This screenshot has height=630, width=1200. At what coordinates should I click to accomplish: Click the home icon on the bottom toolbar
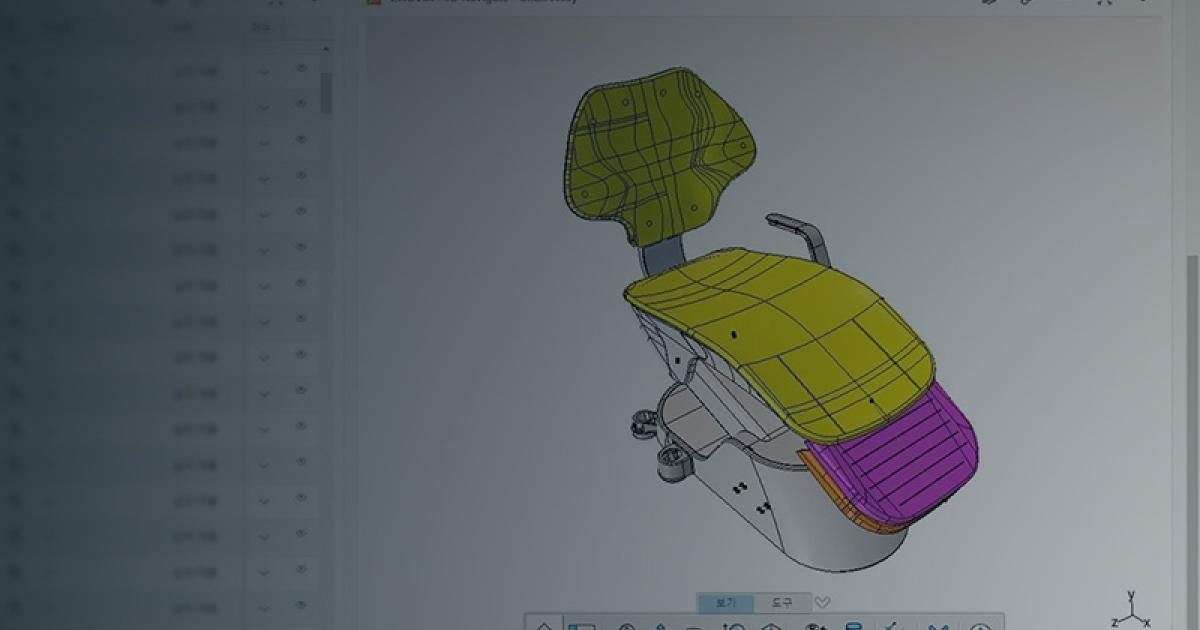[x=544, y=626]
